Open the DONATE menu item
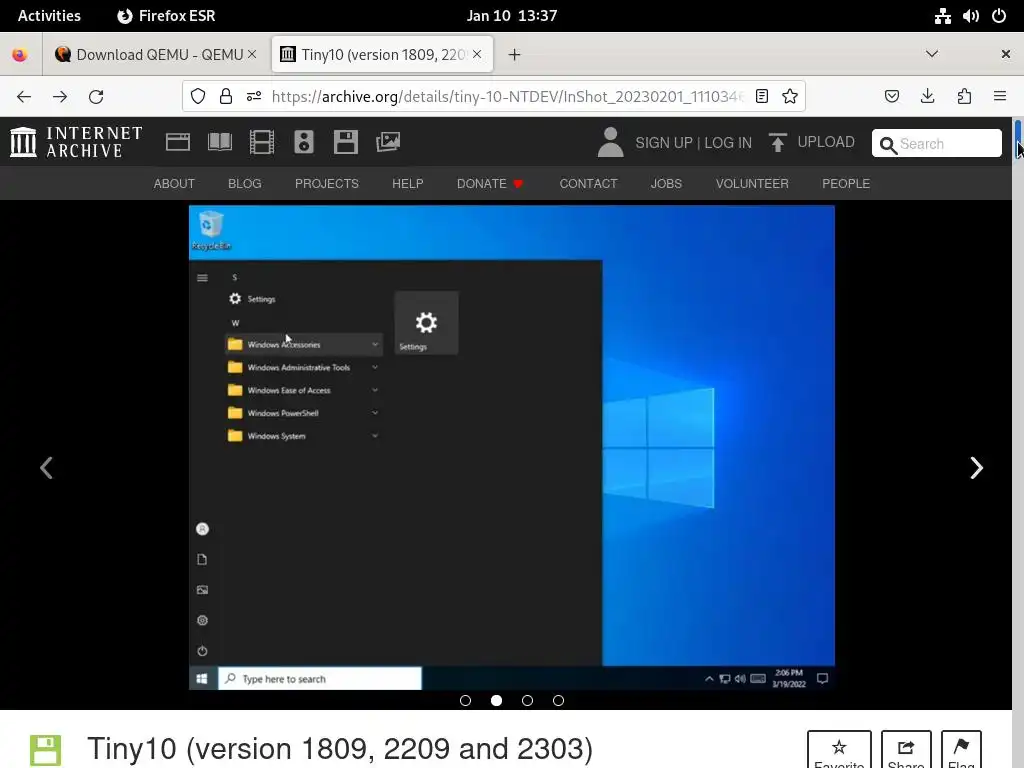1024x768 pixels. coord(490,184)
